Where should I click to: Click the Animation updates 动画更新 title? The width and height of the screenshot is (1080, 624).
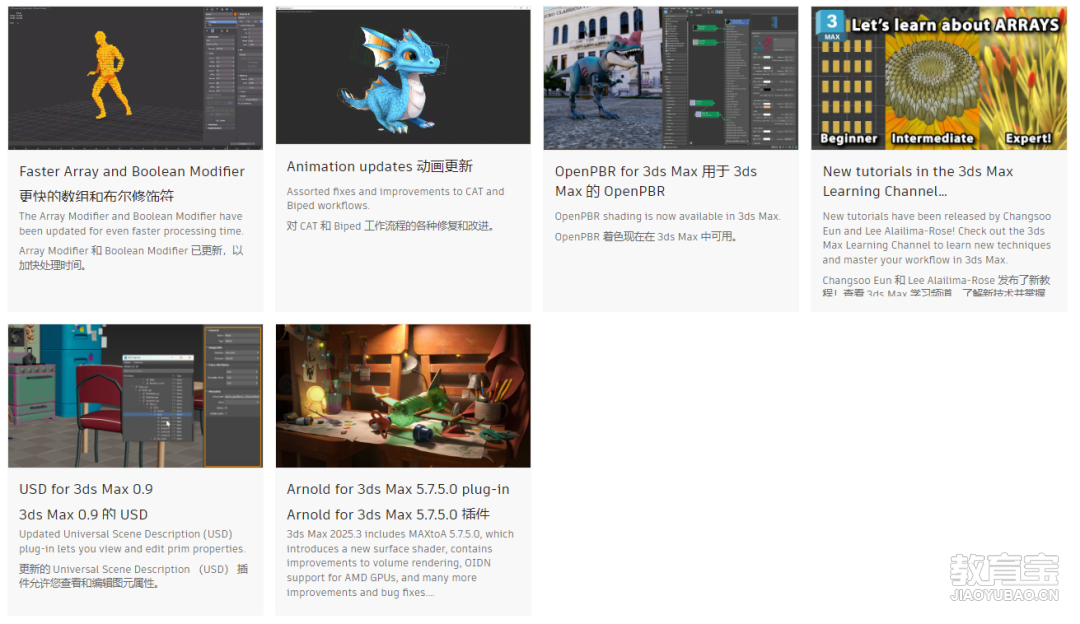point(380,167)
